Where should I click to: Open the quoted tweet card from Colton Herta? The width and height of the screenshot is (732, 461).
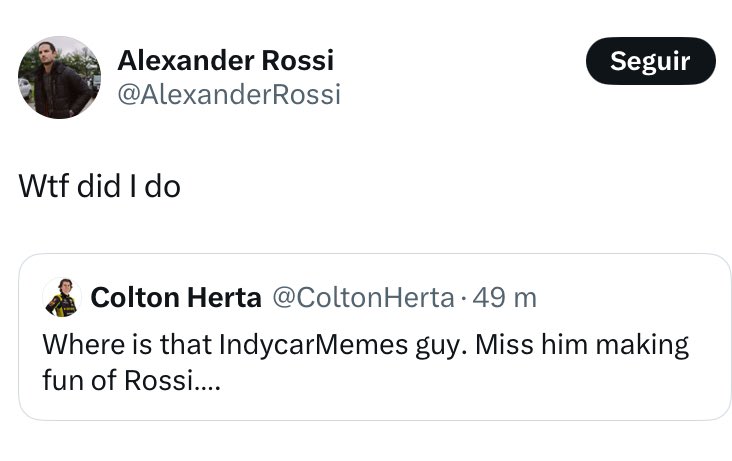coord(374,337)
